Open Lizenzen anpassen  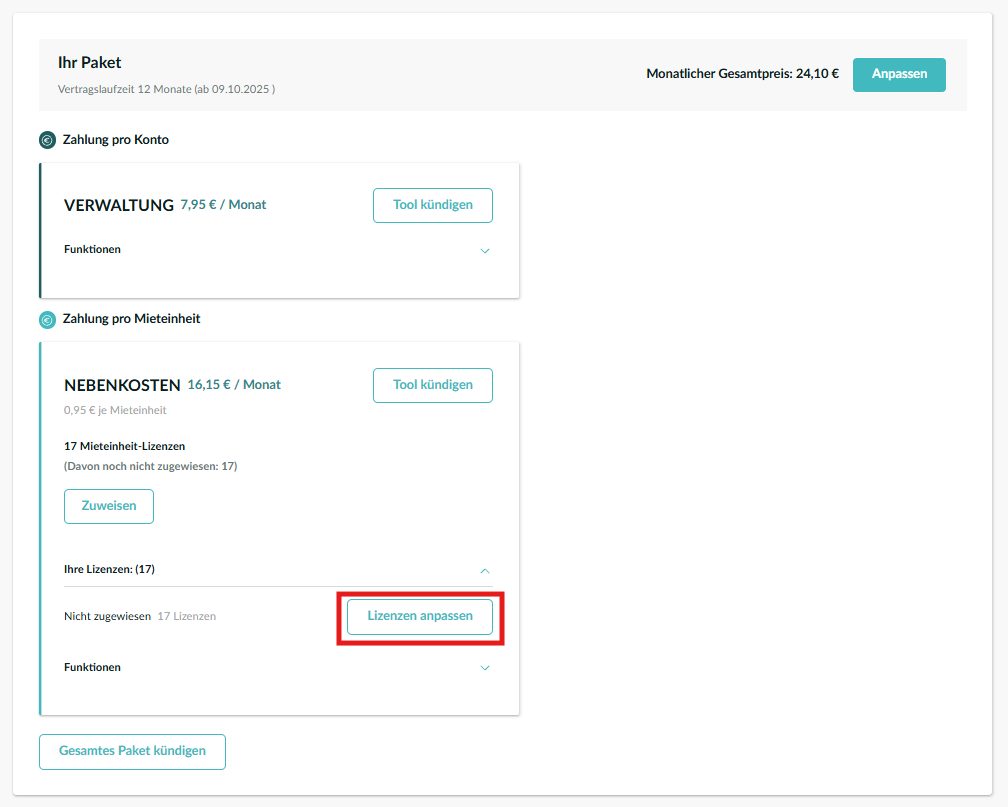pyautogui.click(x=420, y=616)
